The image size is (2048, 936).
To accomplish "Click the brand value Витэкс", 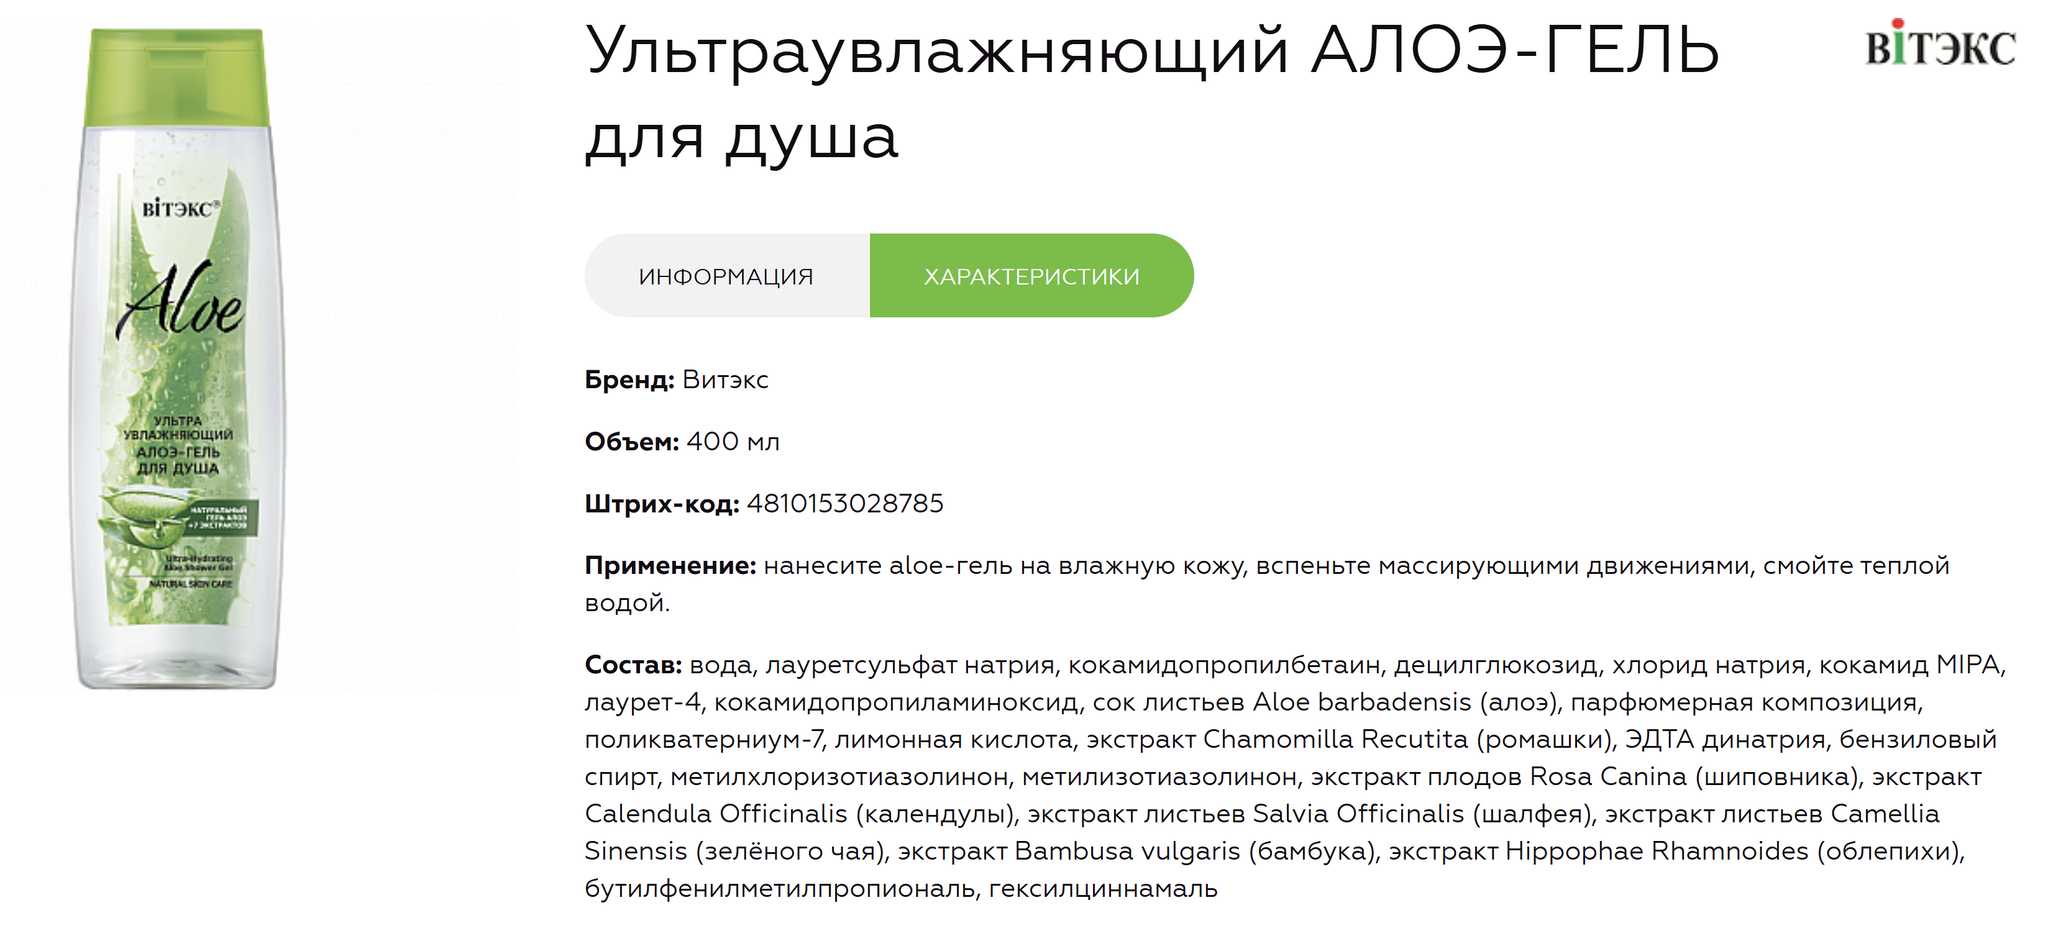I will click(x=725, y=380).
